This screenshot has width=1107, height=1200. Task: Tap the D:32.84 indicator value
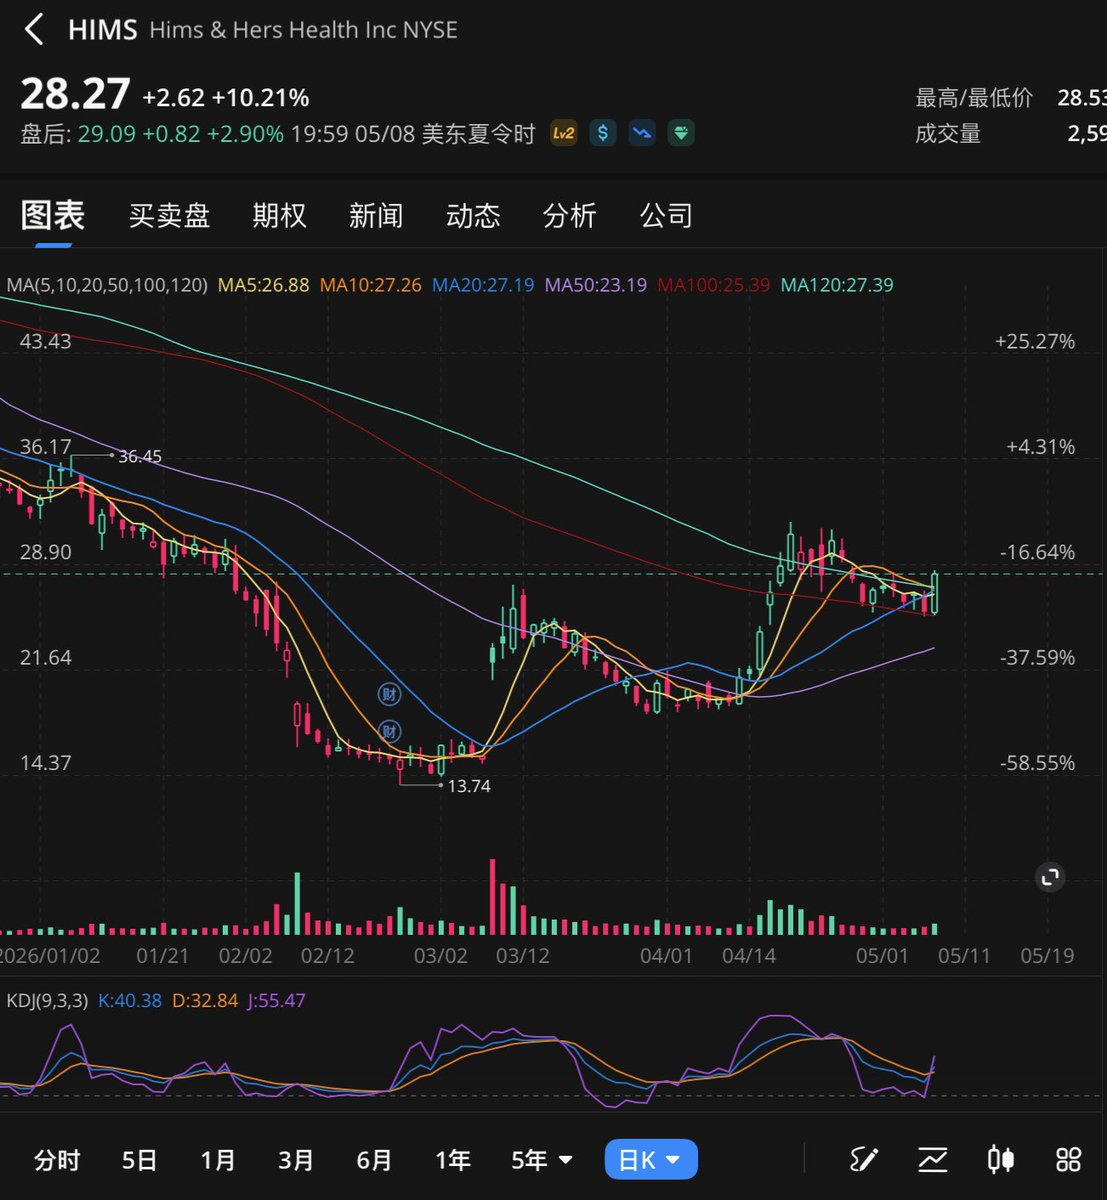click(205, 1000)
